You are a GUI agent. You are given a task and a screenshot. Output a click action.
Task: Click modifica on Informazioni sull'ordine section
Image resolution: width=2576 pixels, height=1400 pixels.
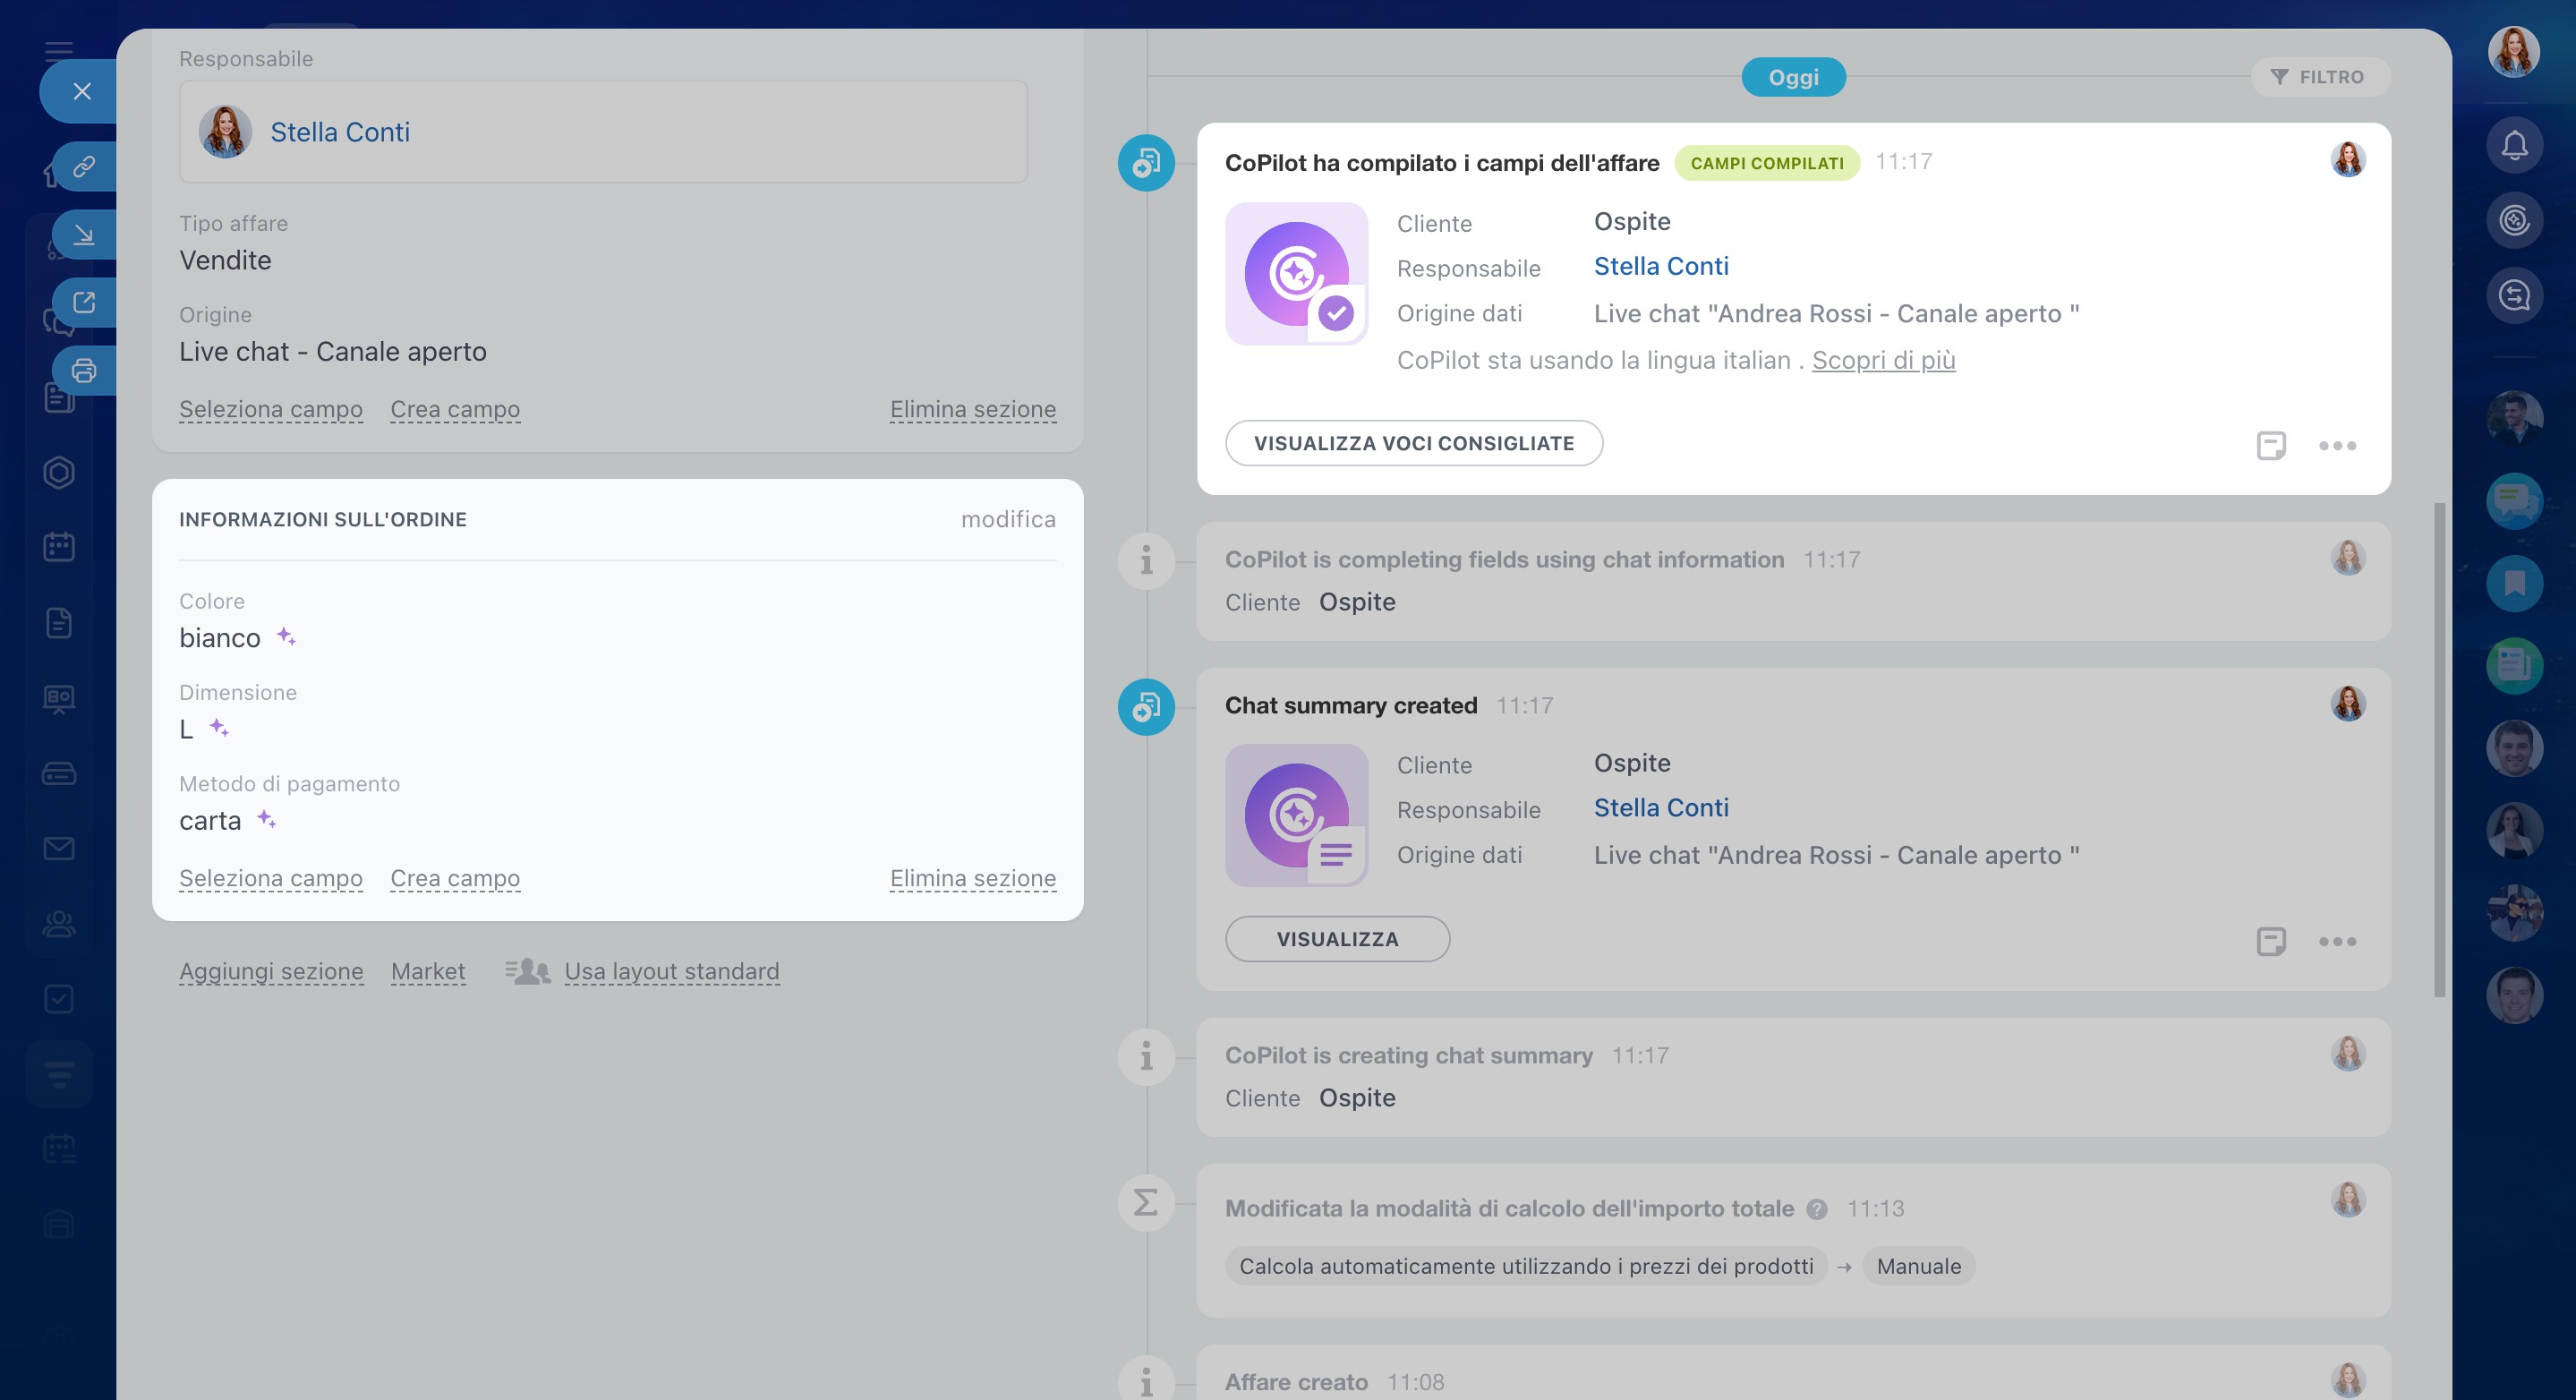(1007, 519)
